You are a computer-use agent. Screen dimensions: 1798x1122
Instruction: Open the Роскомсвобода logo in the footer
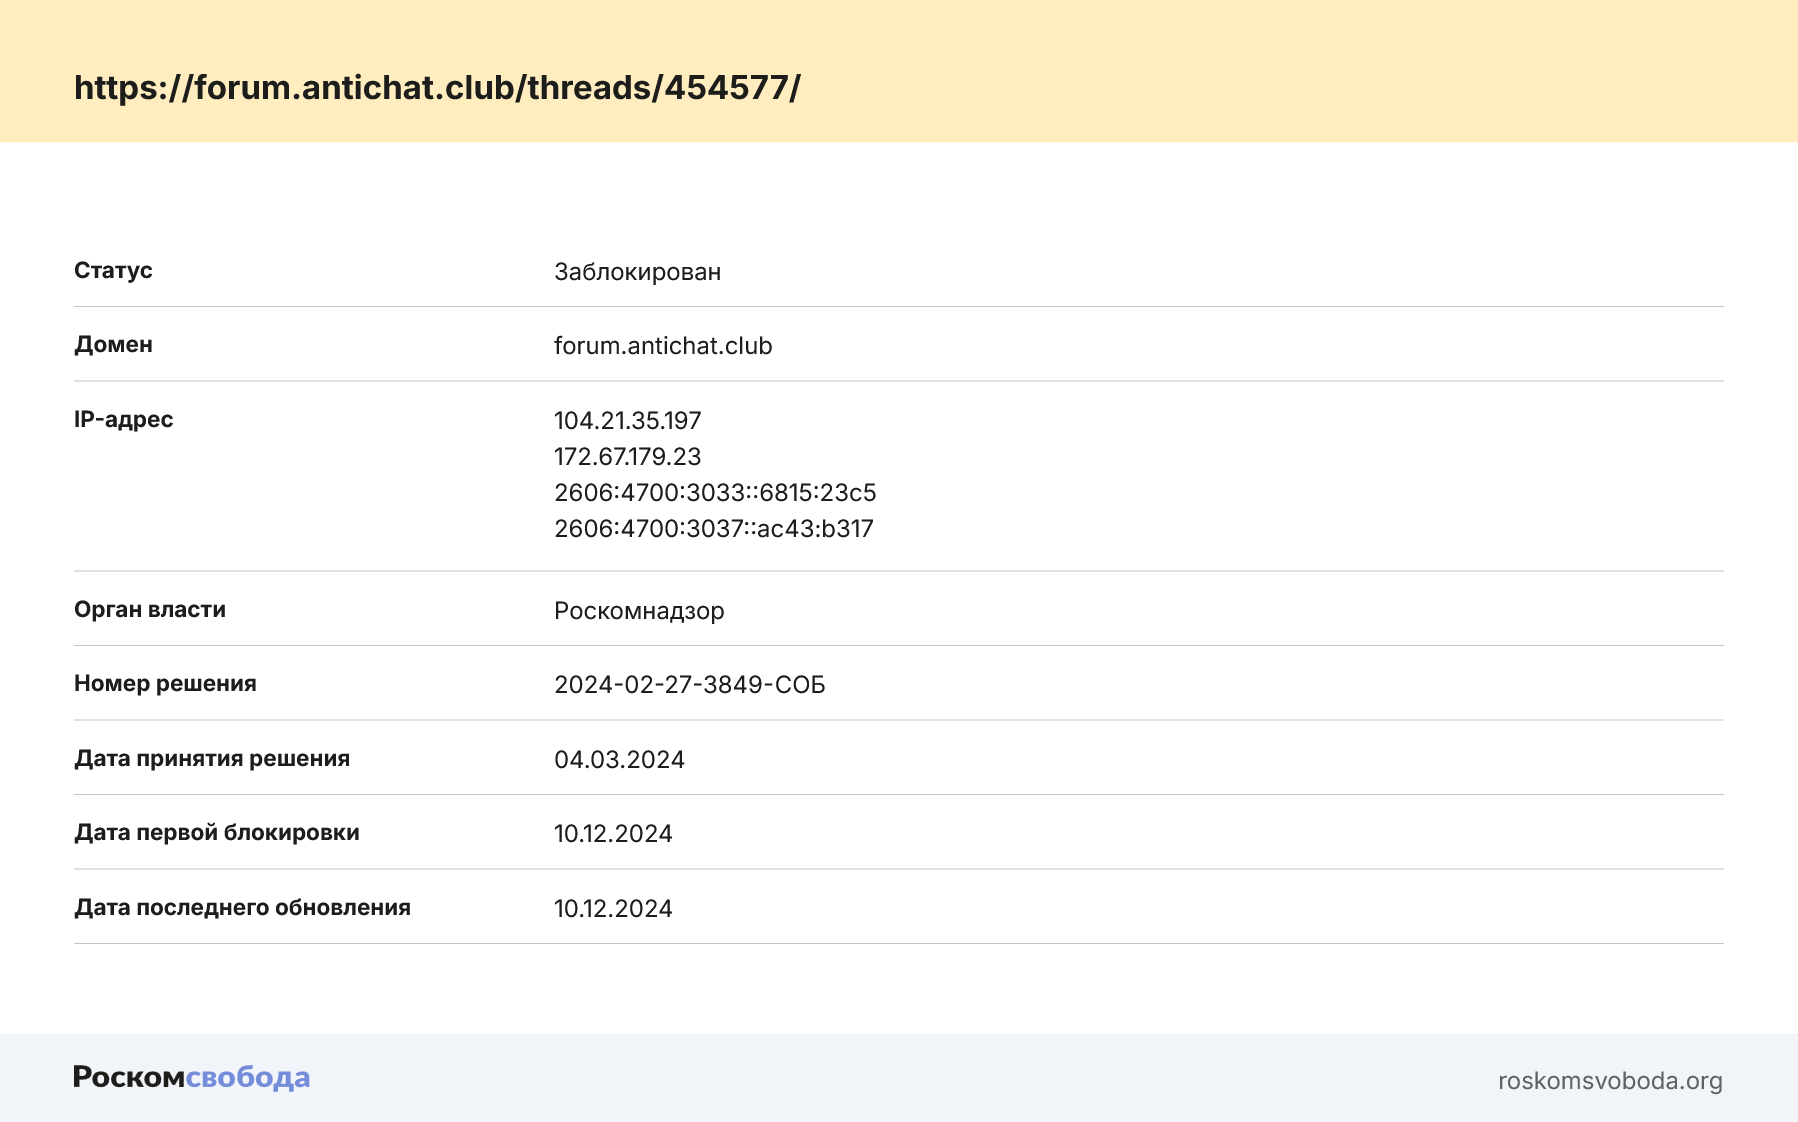[x=192, y=1078]
